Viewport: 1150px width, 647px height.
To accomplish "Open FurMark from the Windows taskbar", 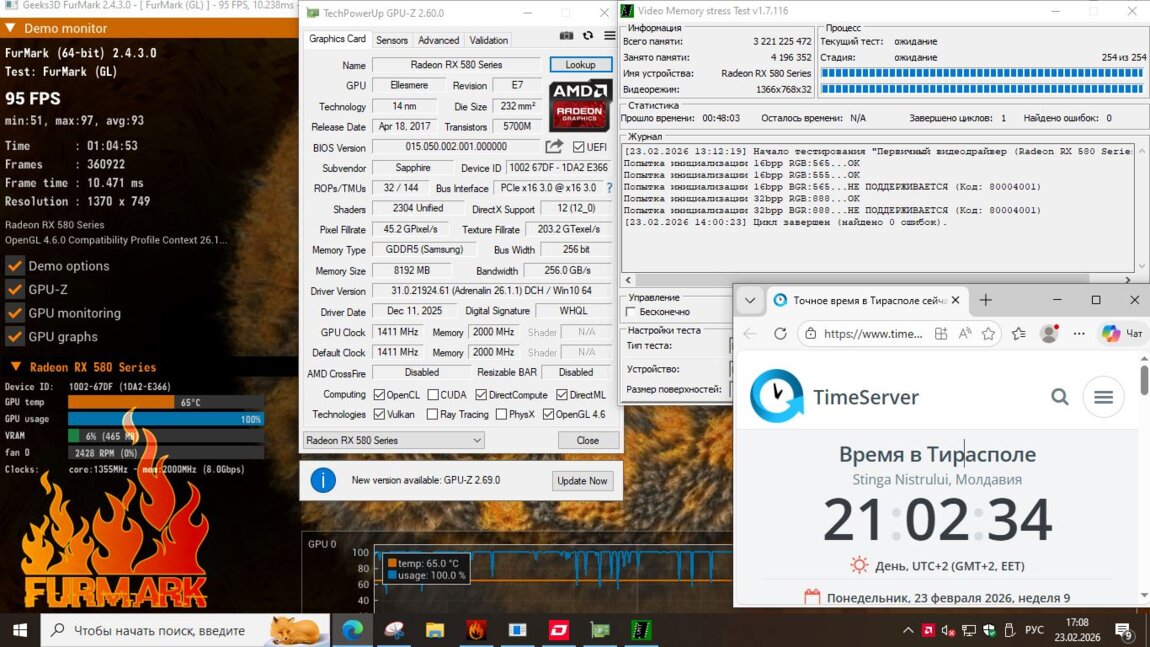I will [476, 630].
